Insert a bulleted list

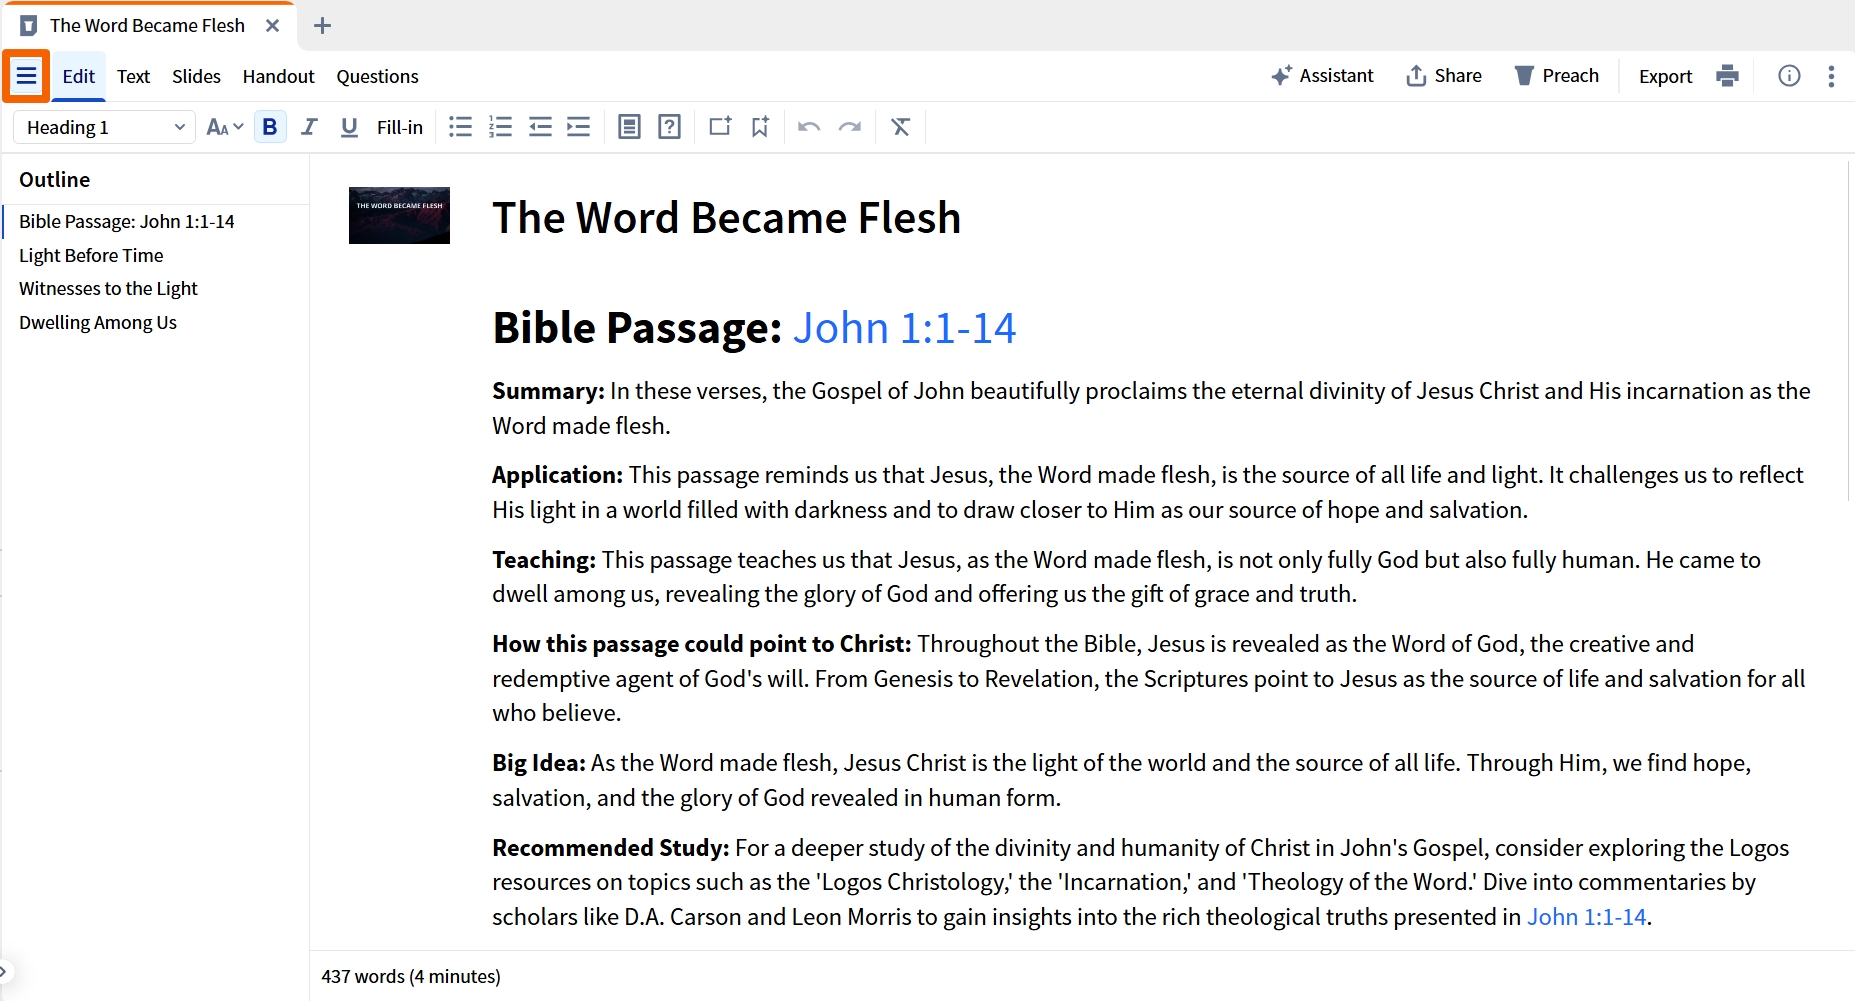coord(460,127)
